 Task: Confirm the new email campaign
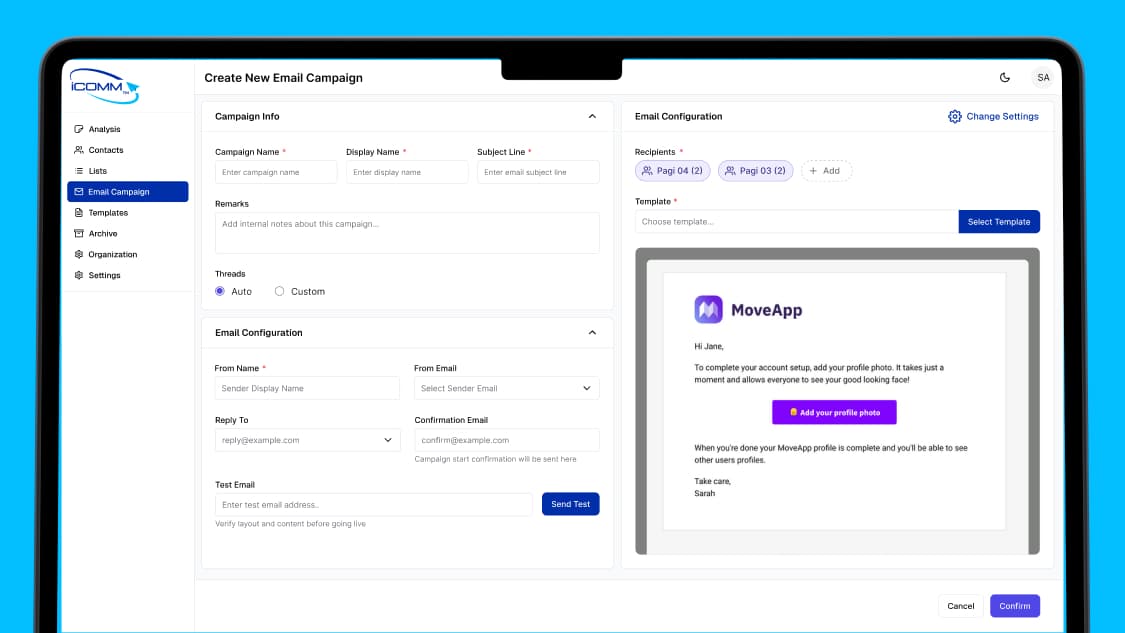point(1015,606)
